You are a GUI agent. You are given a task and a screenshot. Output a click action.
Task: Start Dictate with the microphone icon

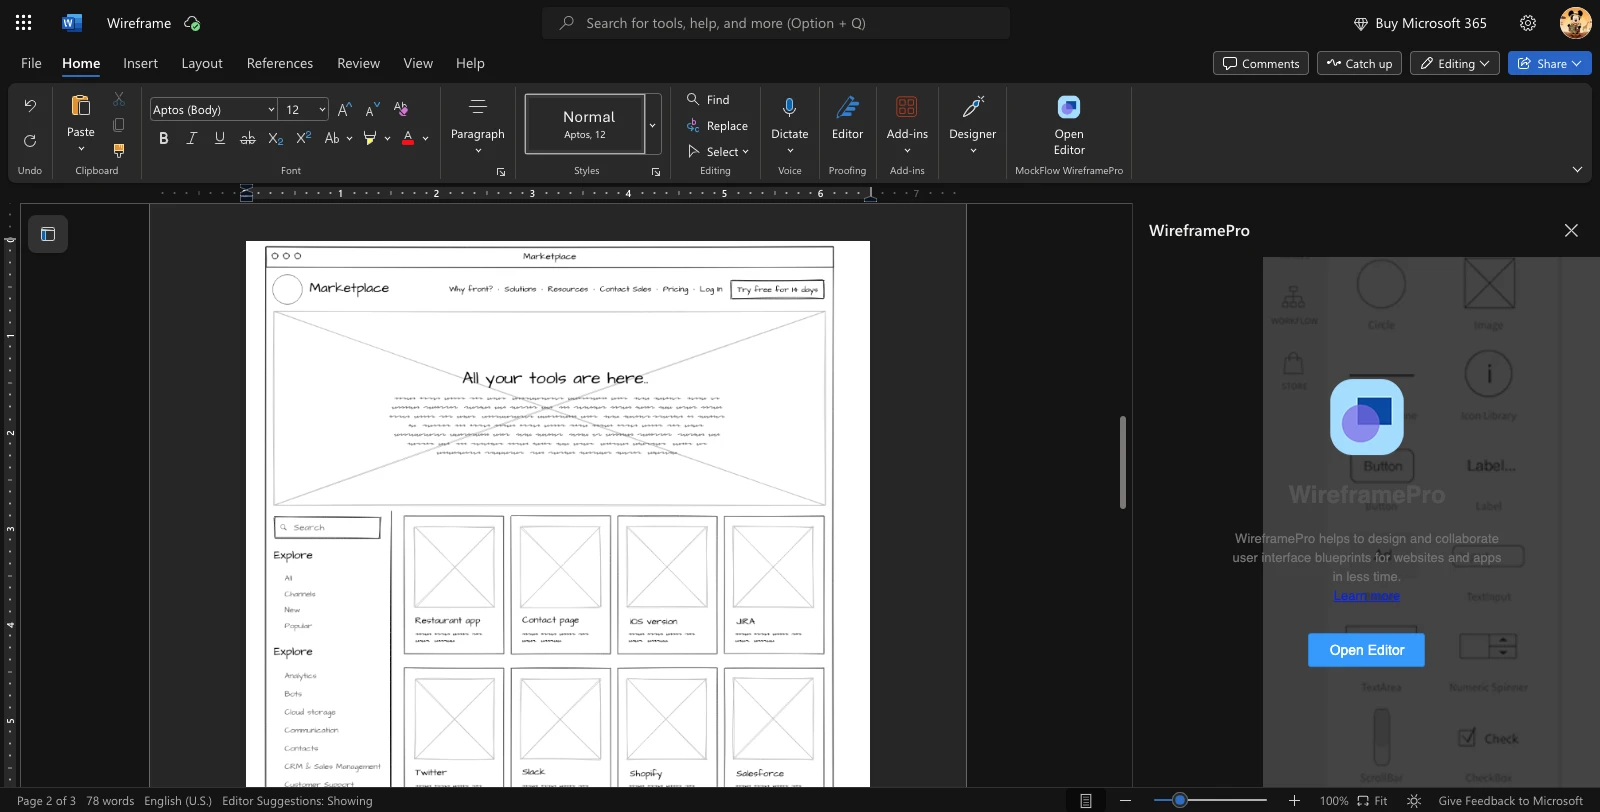coord(790,107)
